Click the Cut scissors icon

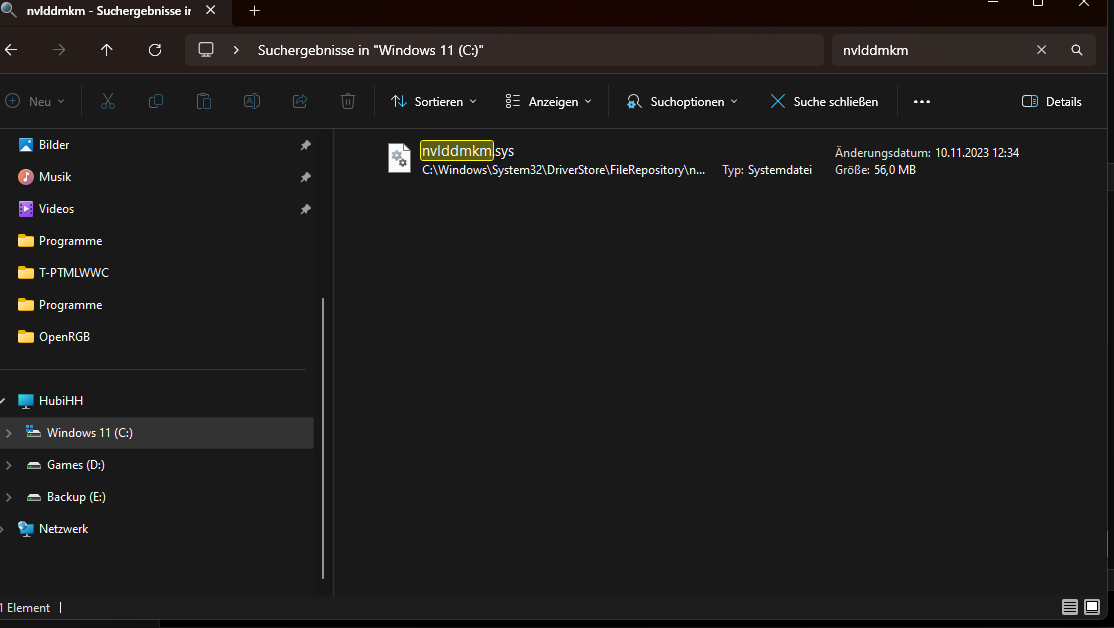(108, 102)
